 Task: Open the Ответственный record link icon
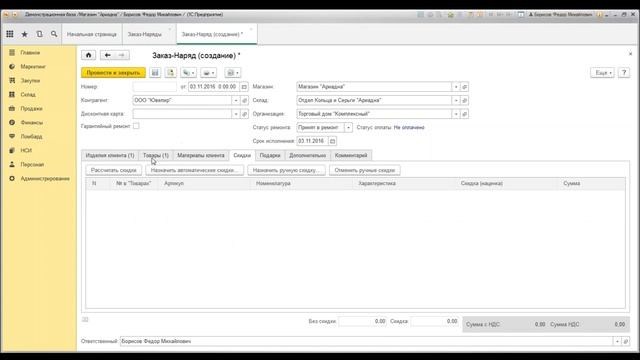626,341
